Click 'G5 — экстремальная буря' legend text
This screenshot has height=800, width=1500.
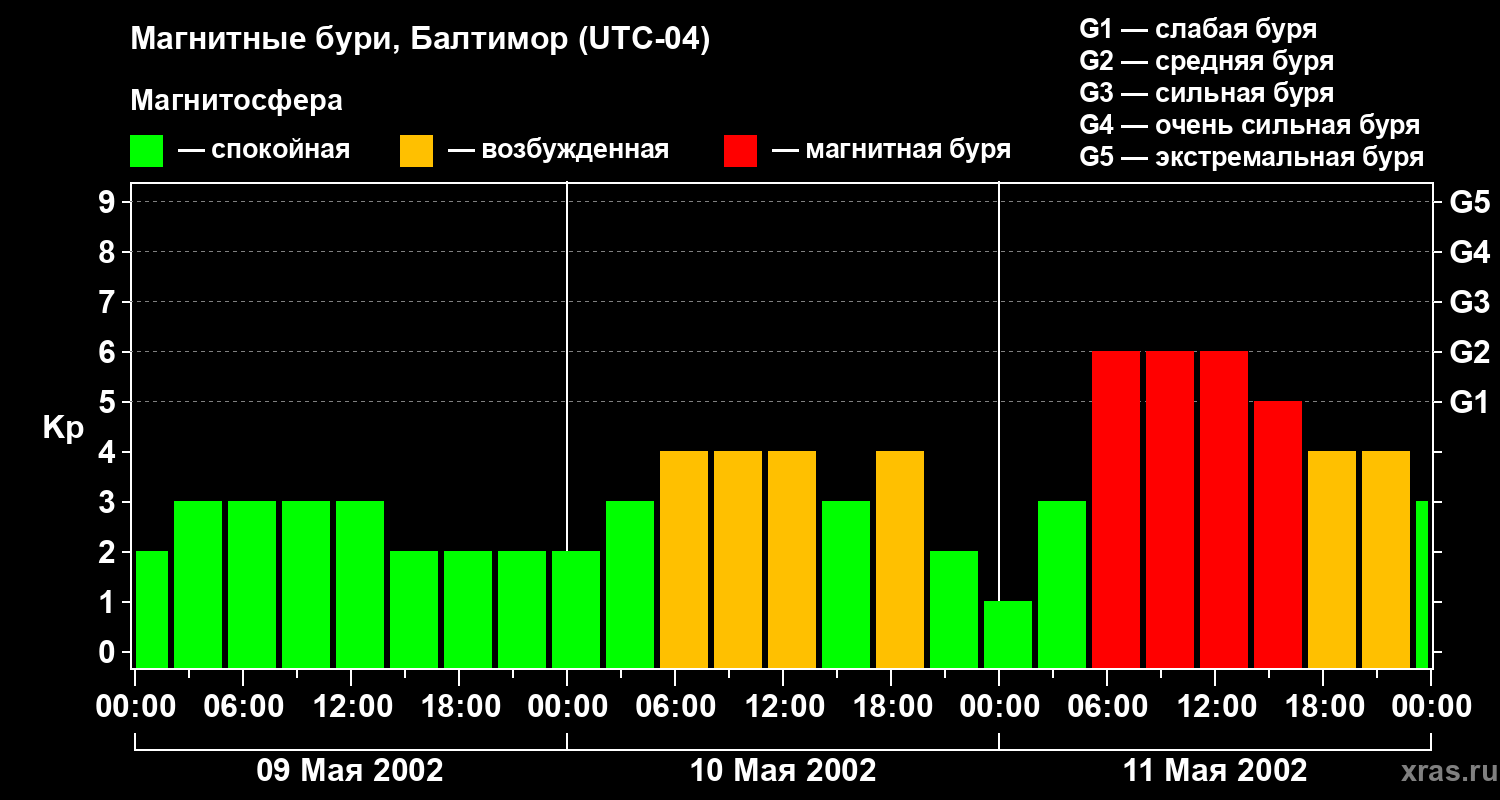point(1251,157)
